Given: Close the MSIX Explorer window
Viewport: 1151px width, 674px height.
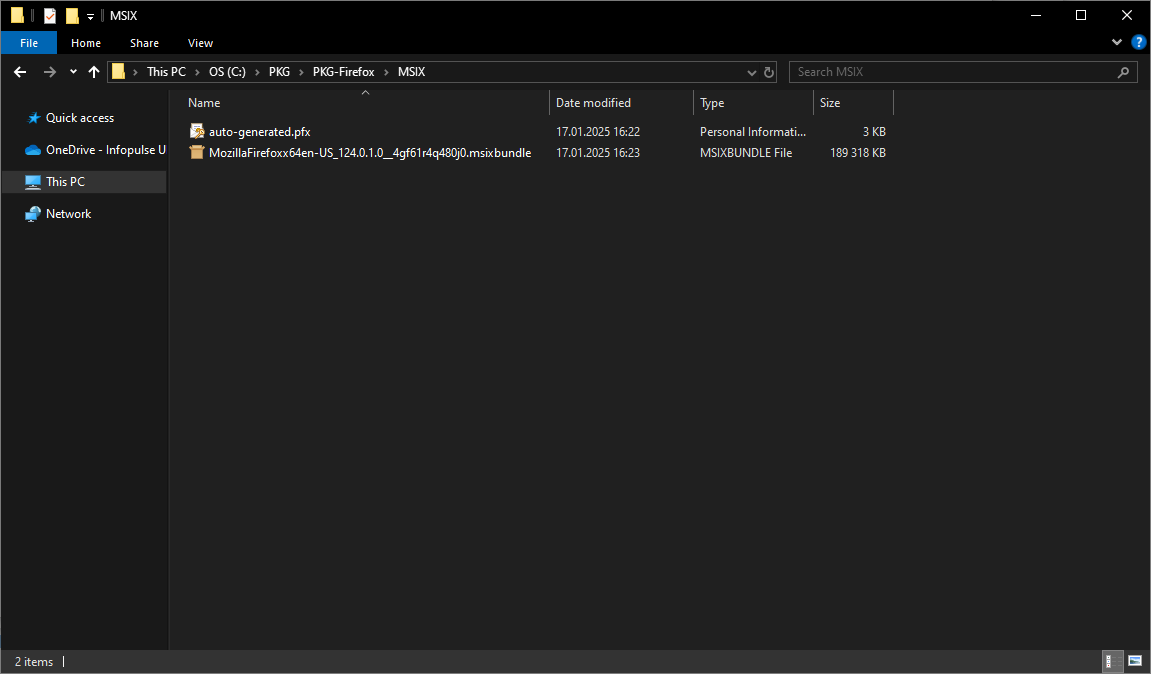Looking at the screenshot, I should [1127, 15].
